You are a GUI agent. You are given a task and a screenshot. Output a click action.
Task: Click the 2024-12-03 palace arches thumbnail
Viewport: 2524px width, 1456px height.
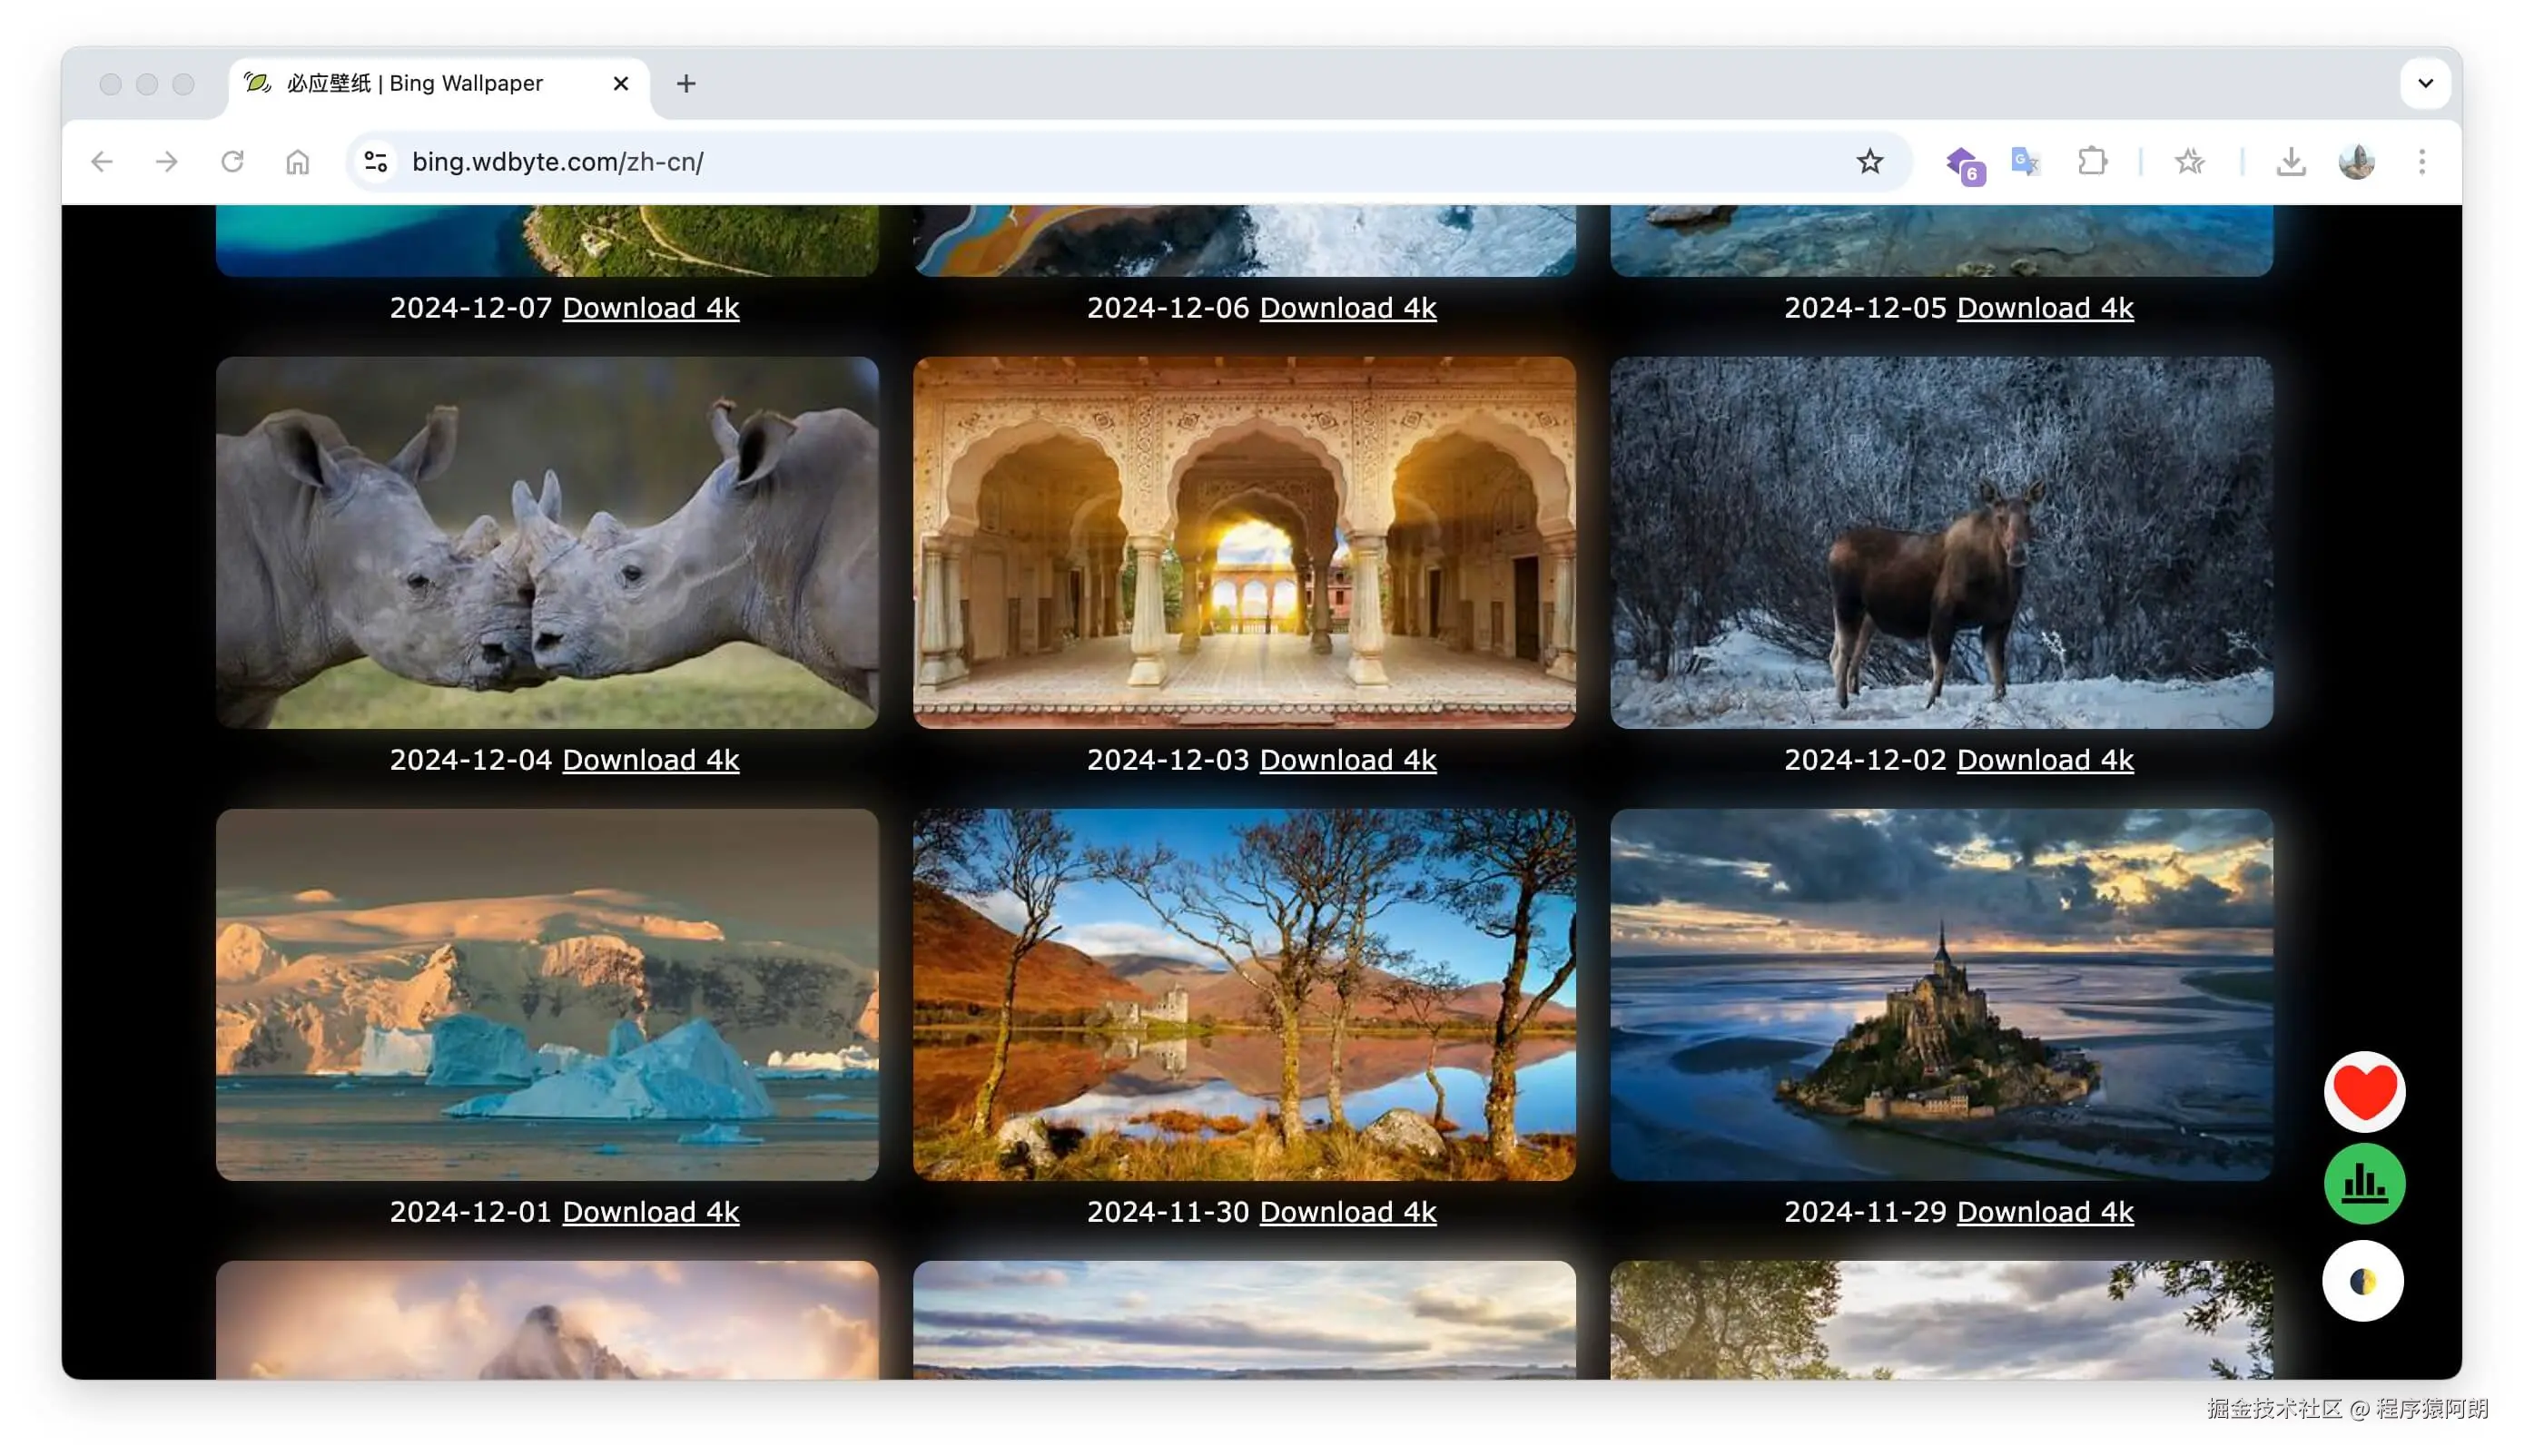click(1244, 542)
